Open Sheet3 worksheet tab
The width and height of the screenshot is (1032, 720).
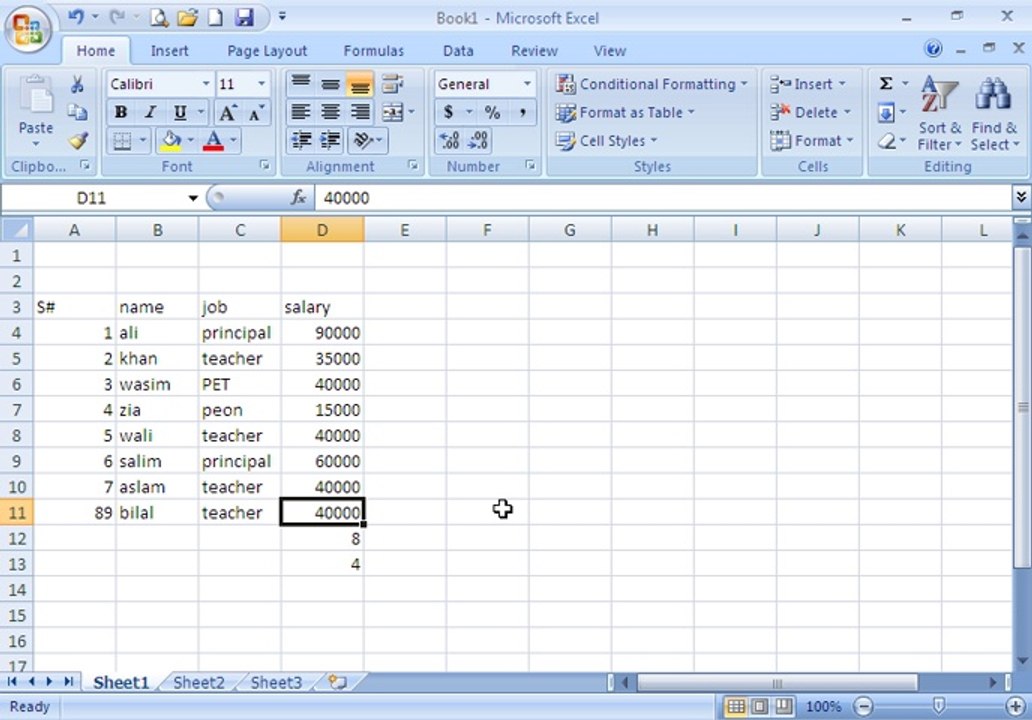tap(276, 682)
